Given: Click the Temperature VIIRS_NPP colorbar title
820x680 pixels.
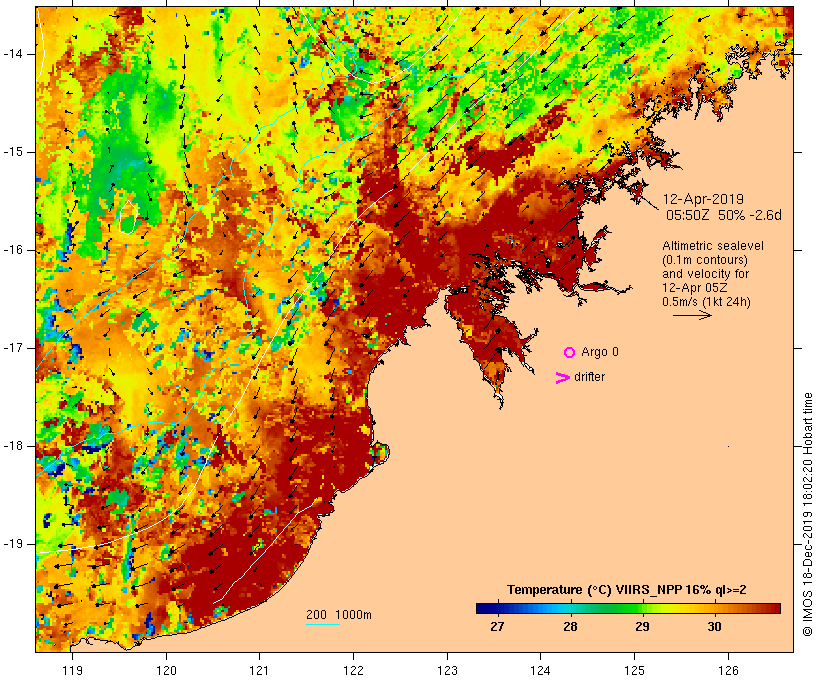Looking at the screenshot, I should 627,590.
